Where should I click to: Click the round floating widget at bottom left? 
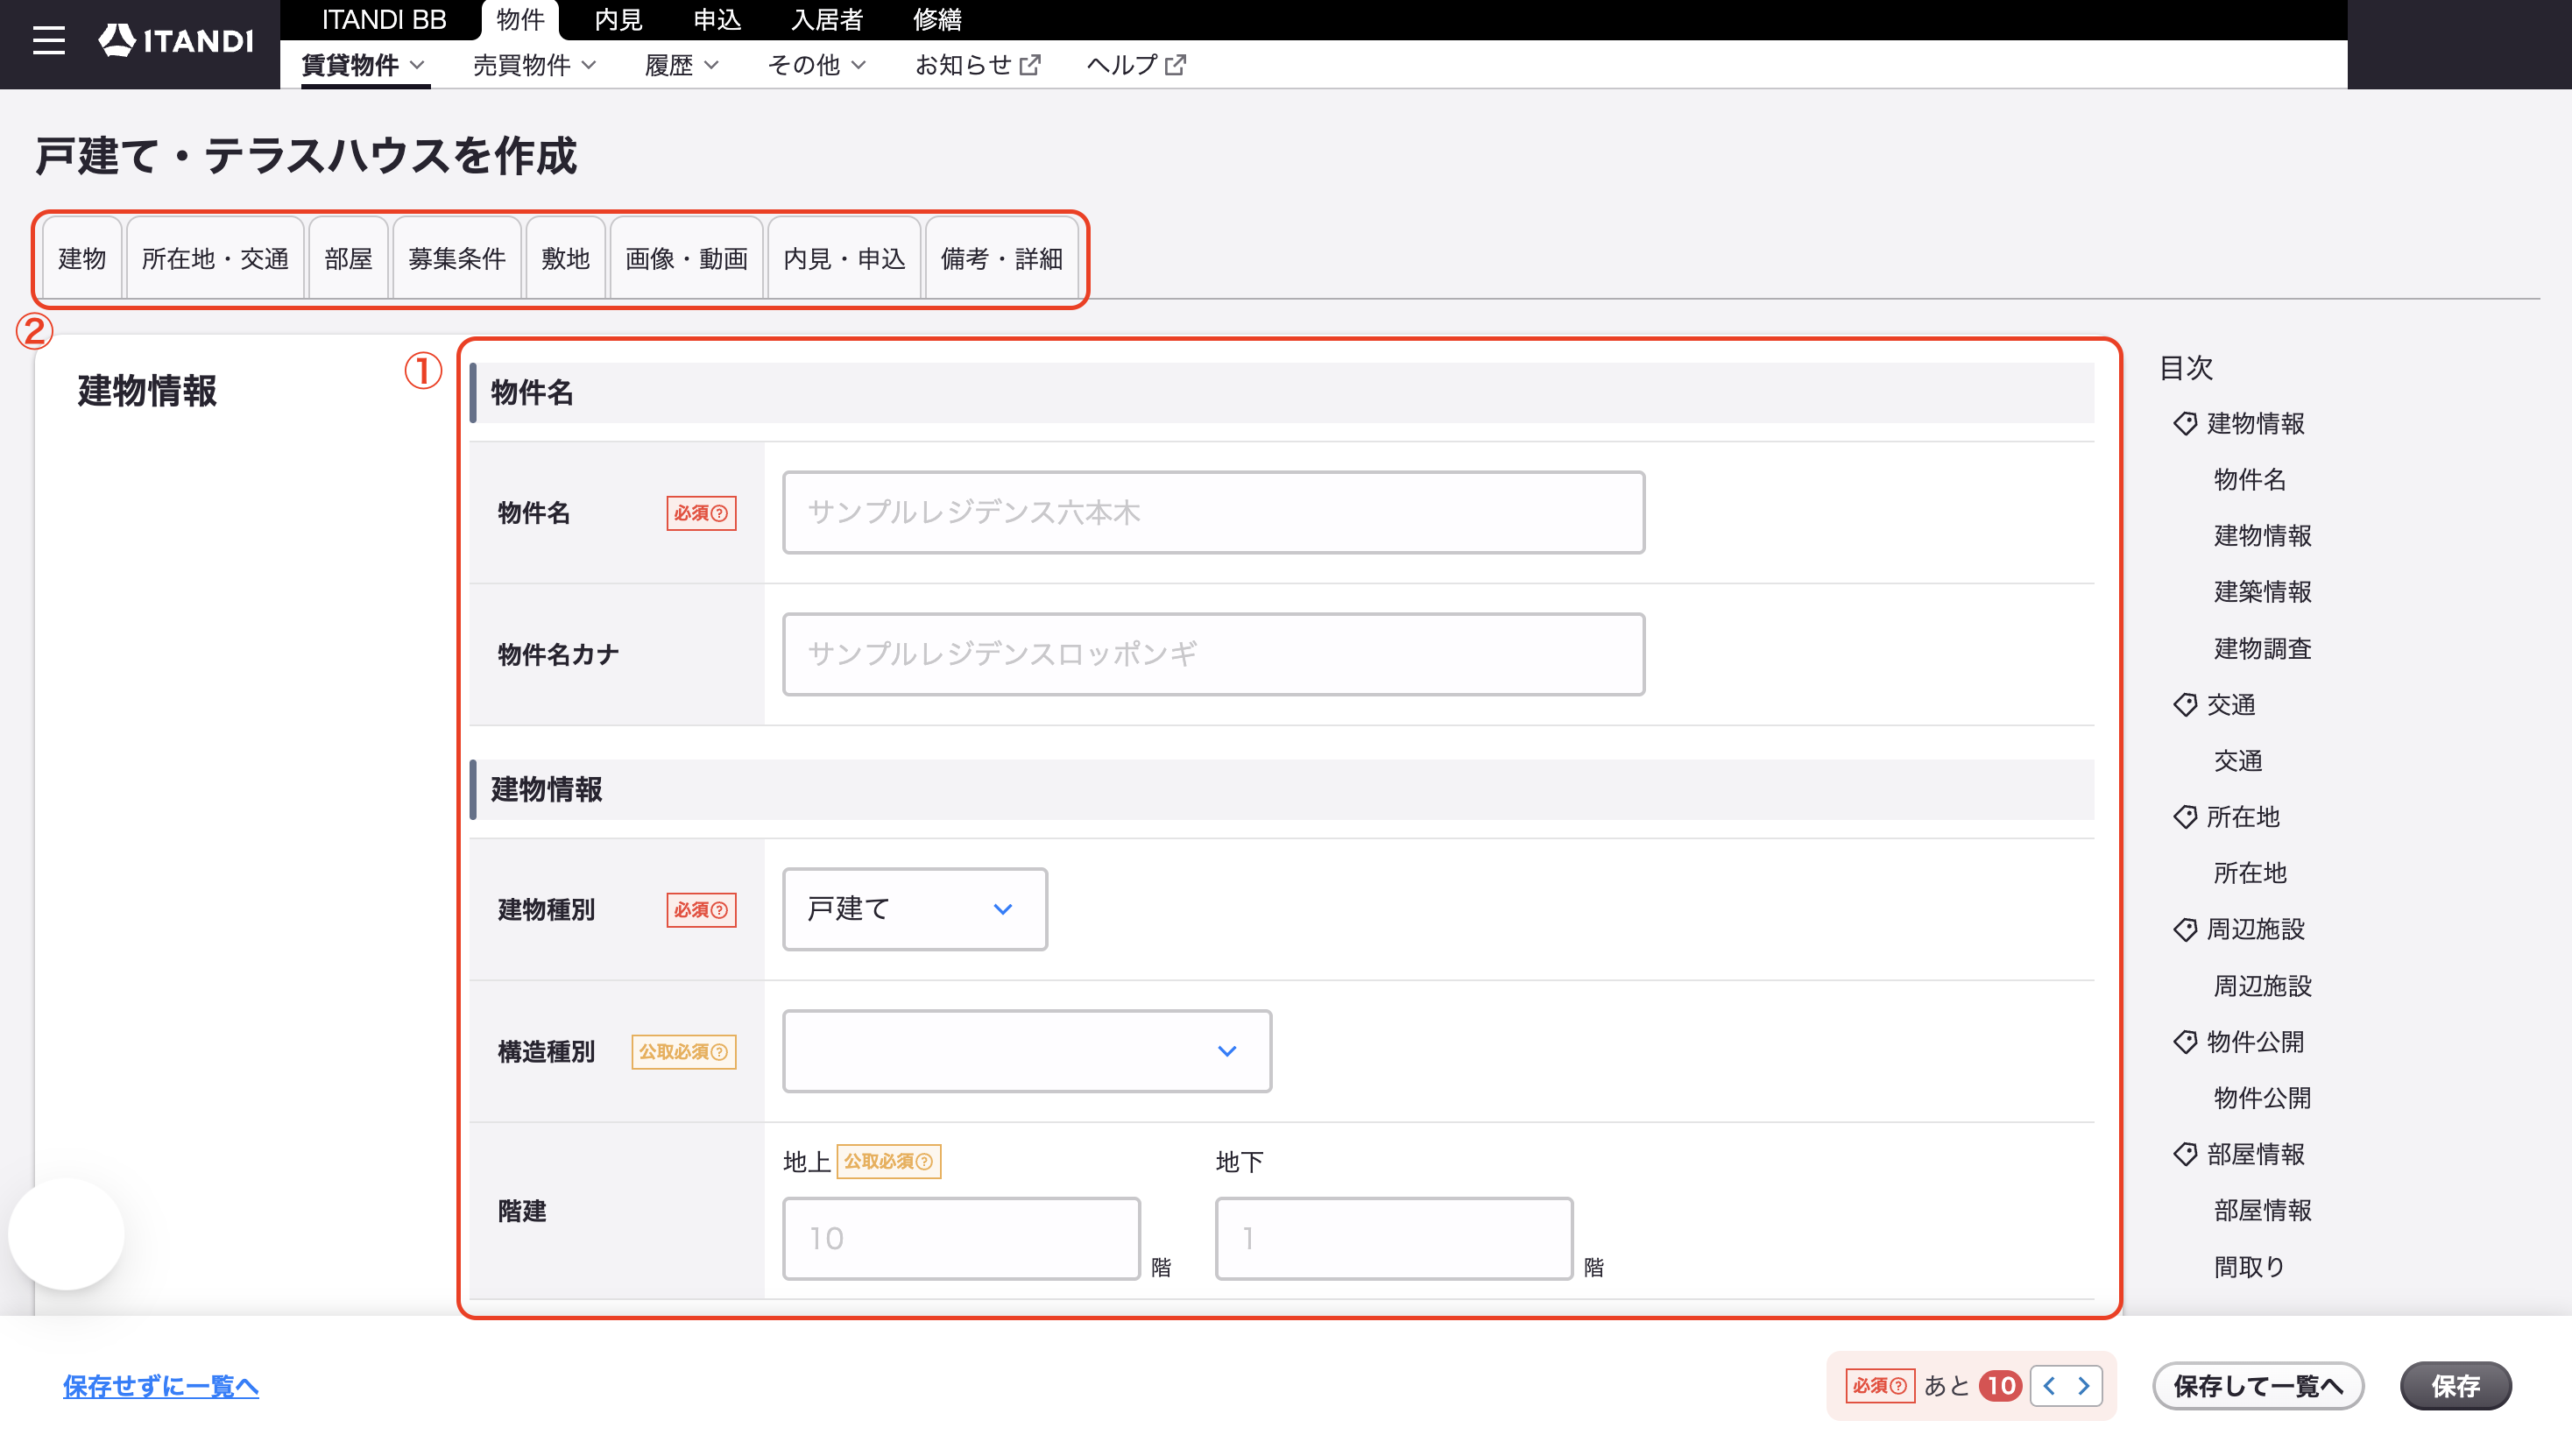(x=66, y=1234)
